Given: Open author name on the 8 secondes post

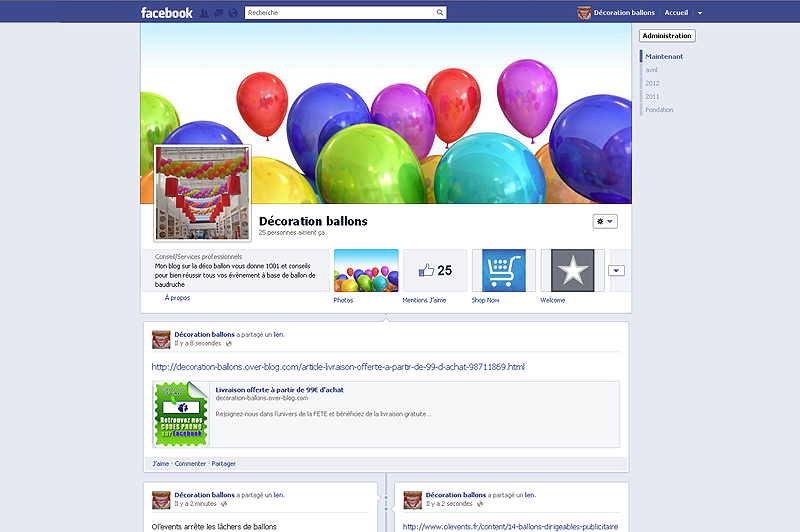Looking at the screenshot, I should 205,335.
